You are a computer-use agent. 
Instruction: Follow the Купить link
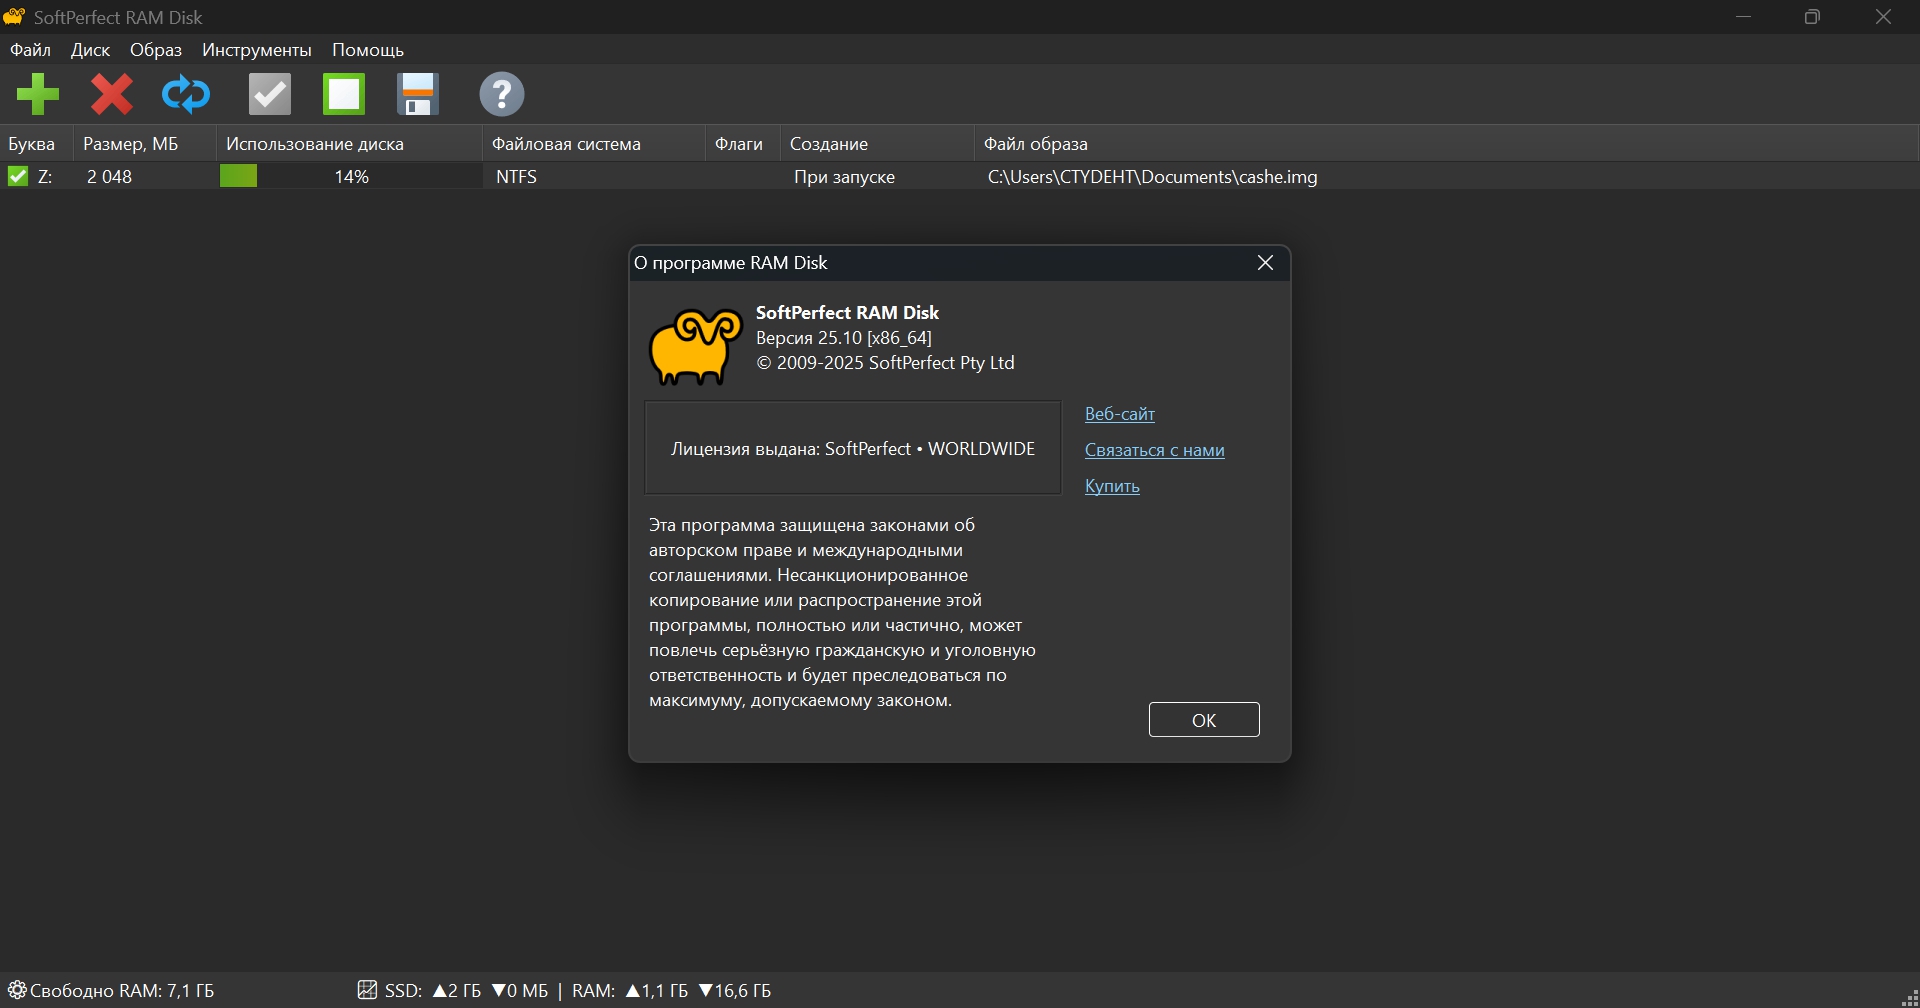click(x=1112, y=486)
